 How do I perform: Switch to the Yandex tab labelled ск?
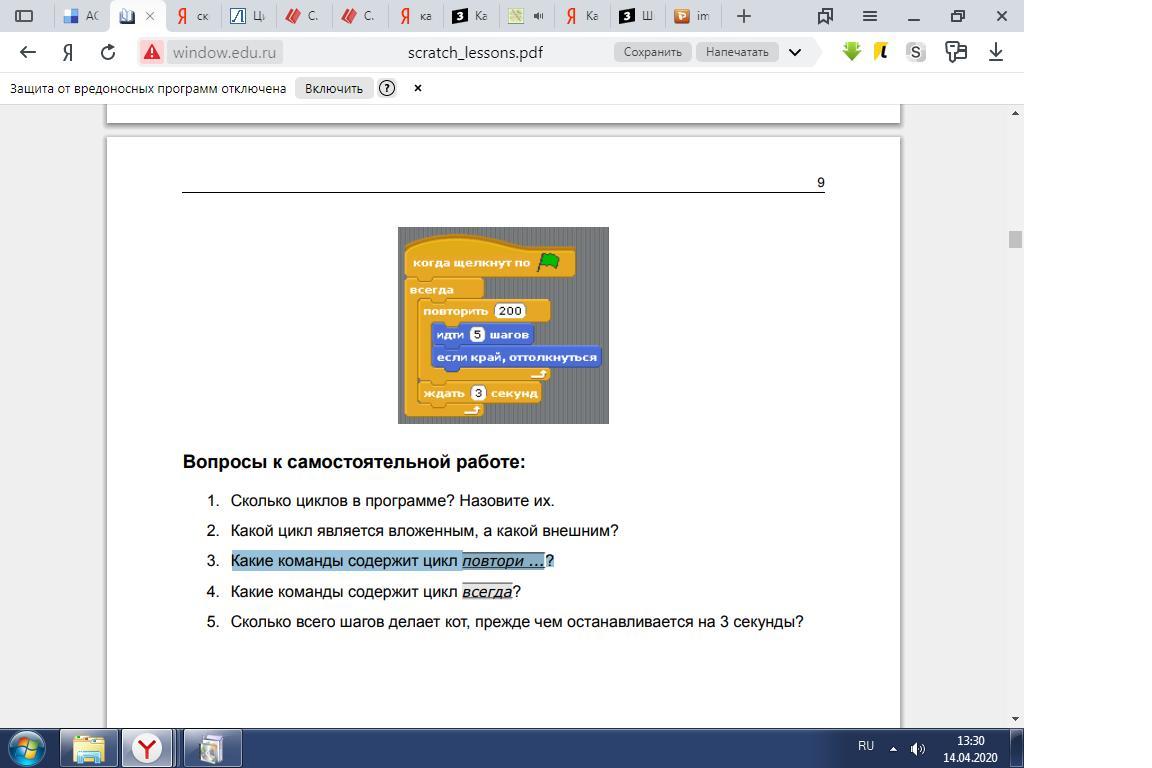[193, 16]
